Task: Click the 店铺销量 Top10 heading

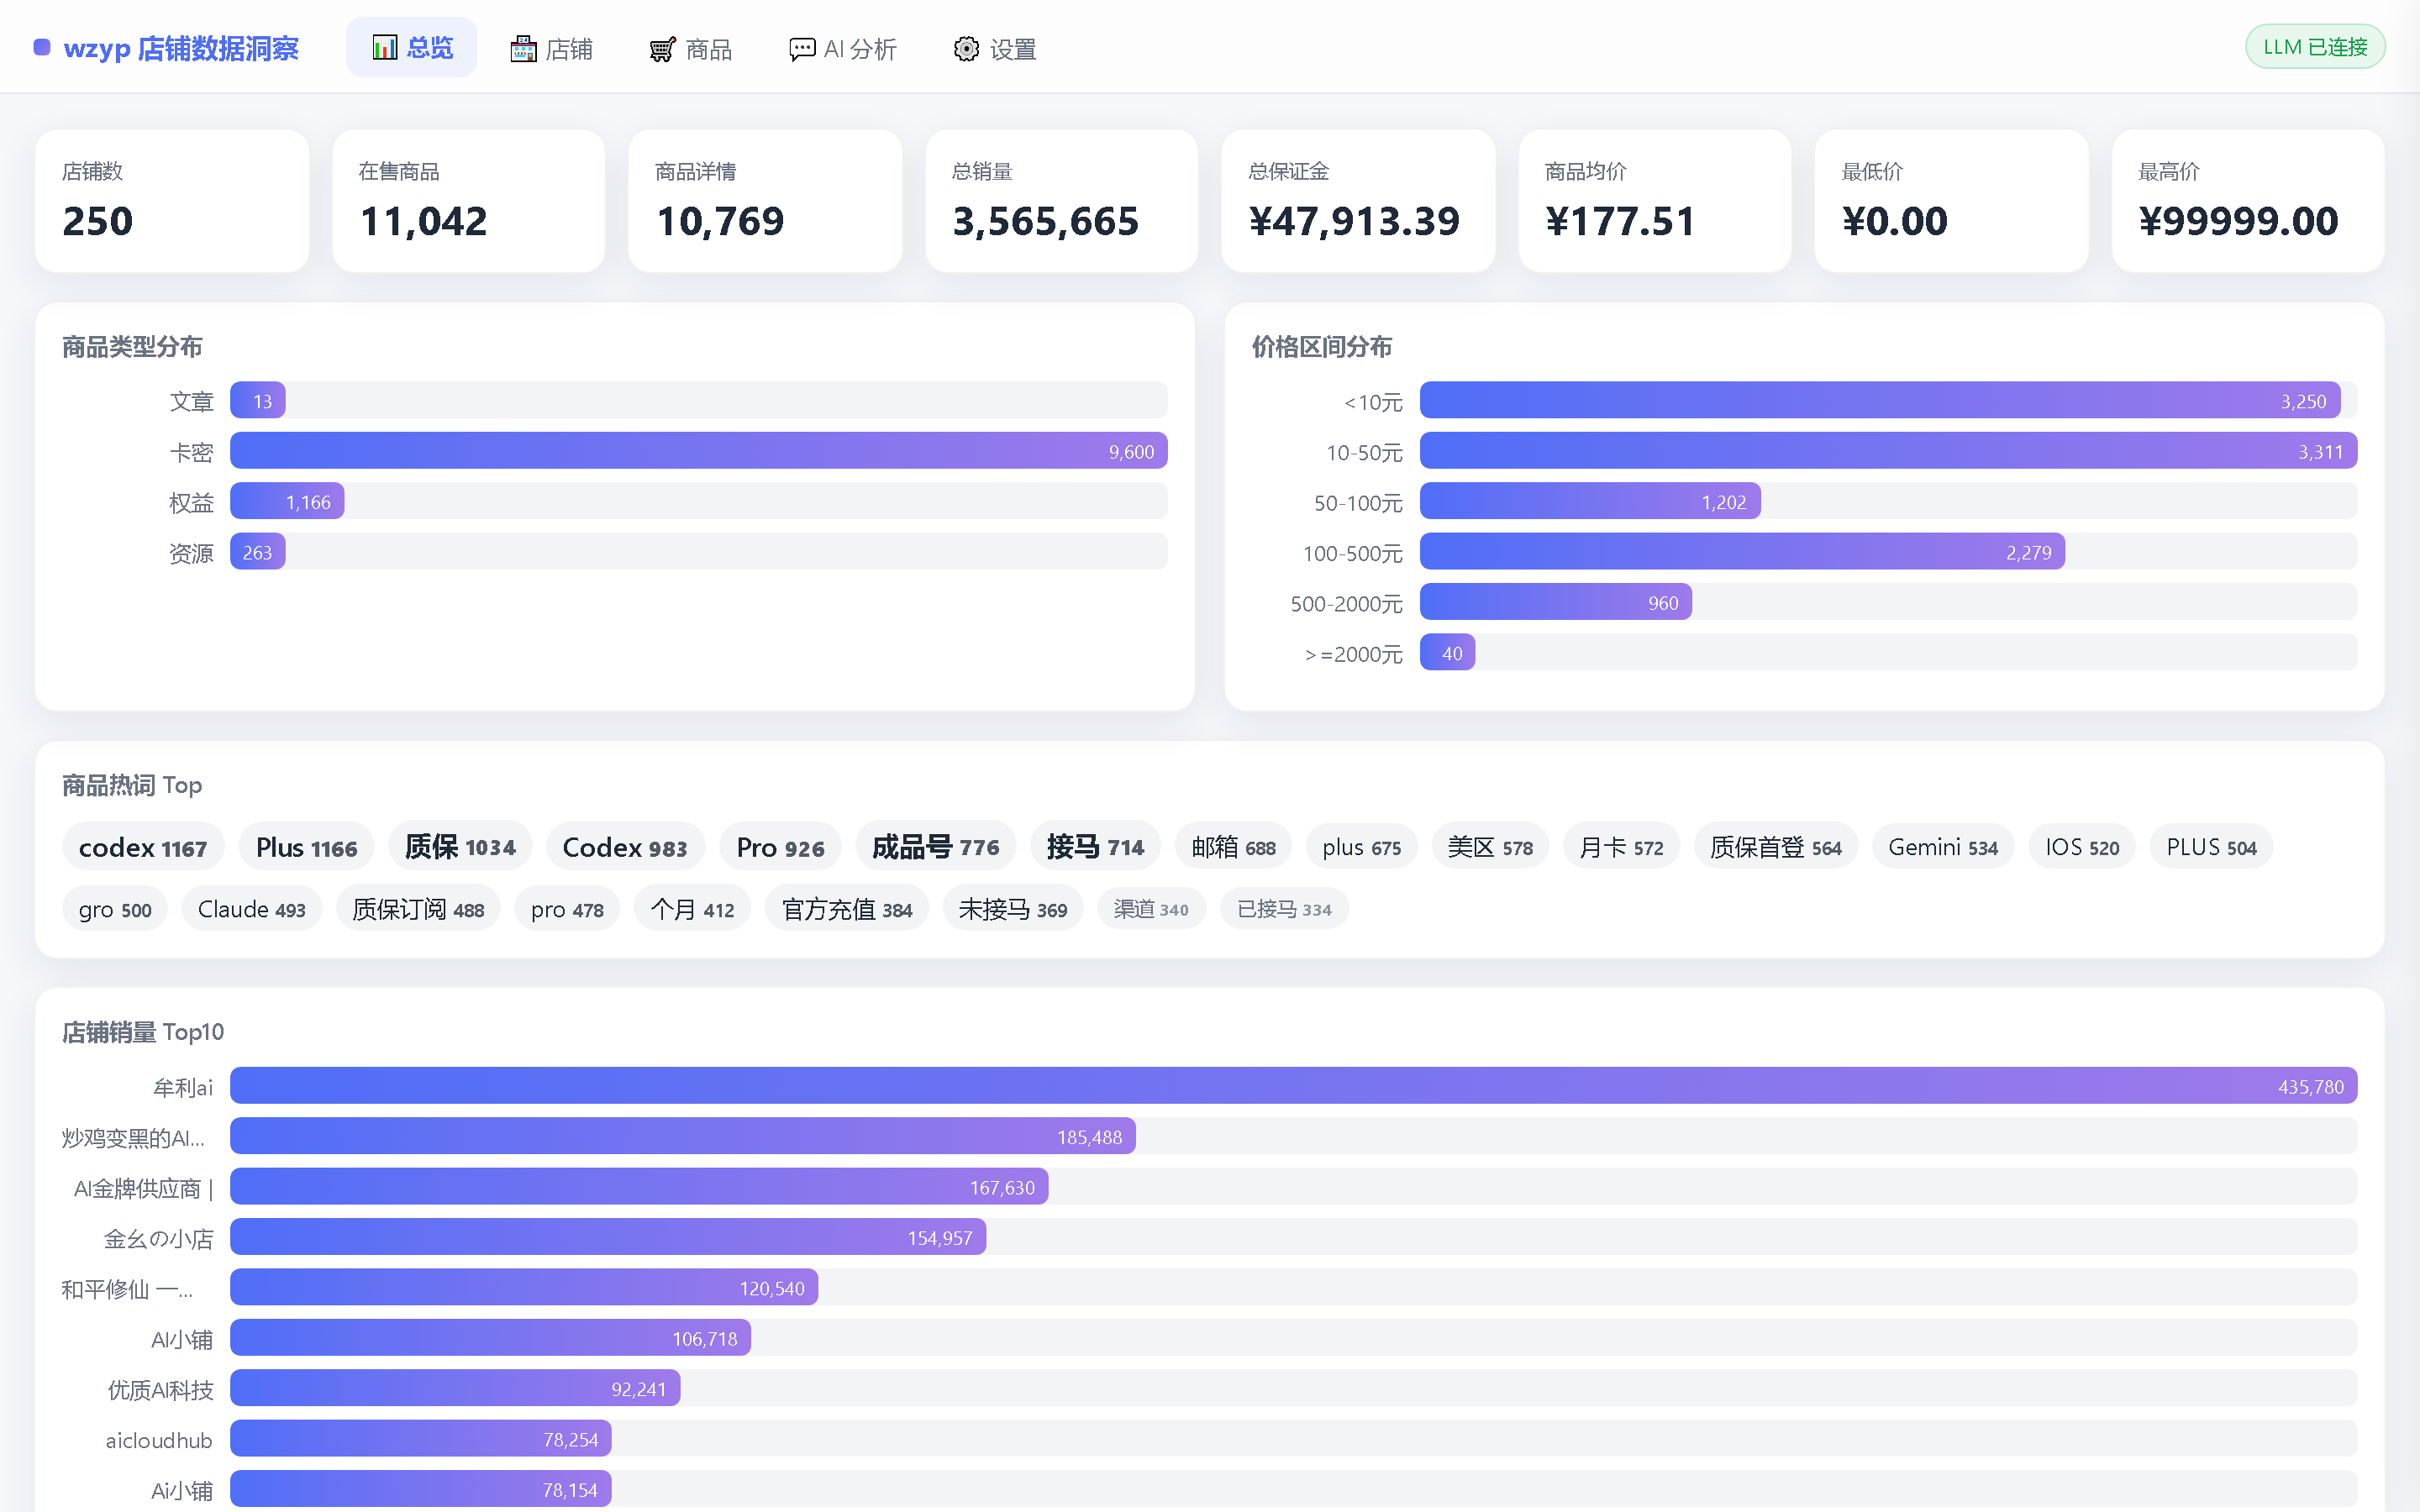Action: tap(143, 1031)
